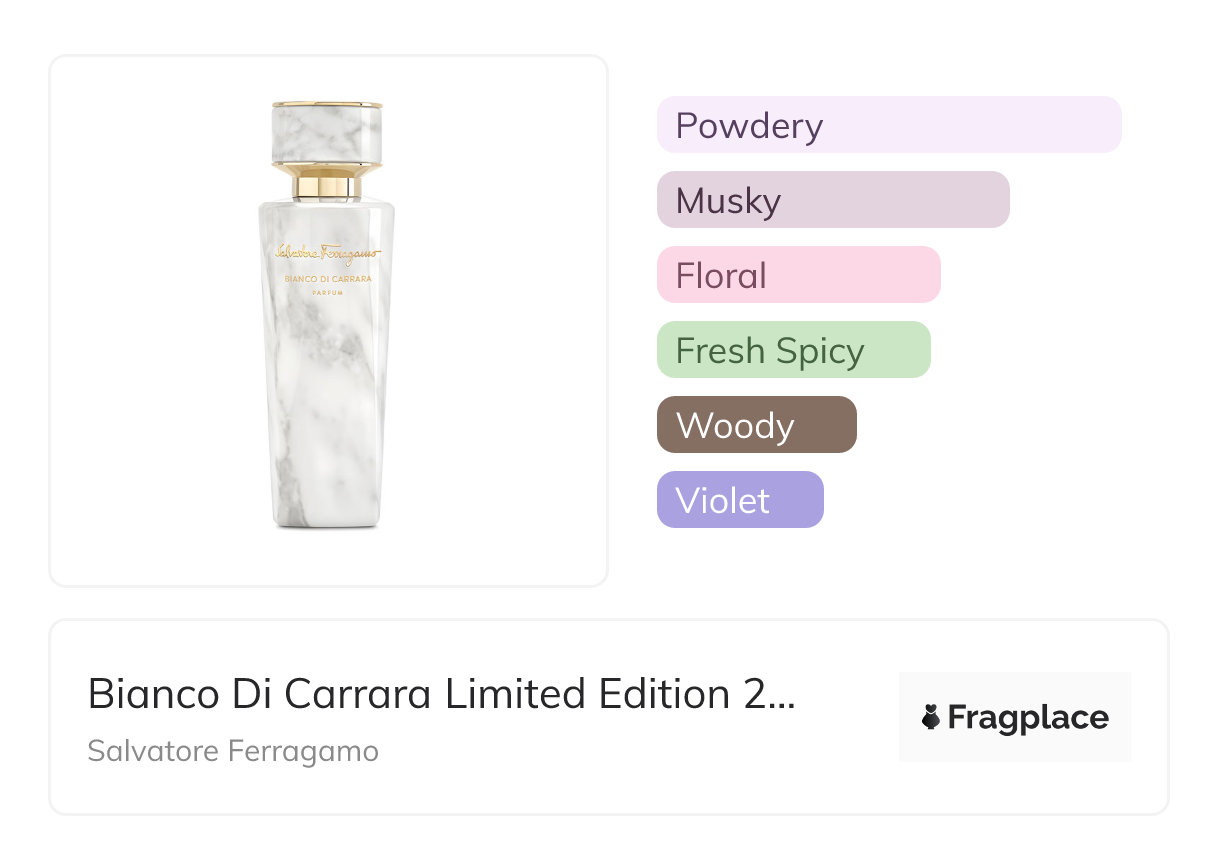The height and width of the screenshot is (864, 1218).
Task: Click the "Fresh Spicy" label text
Action: click(x=769, y=351)
